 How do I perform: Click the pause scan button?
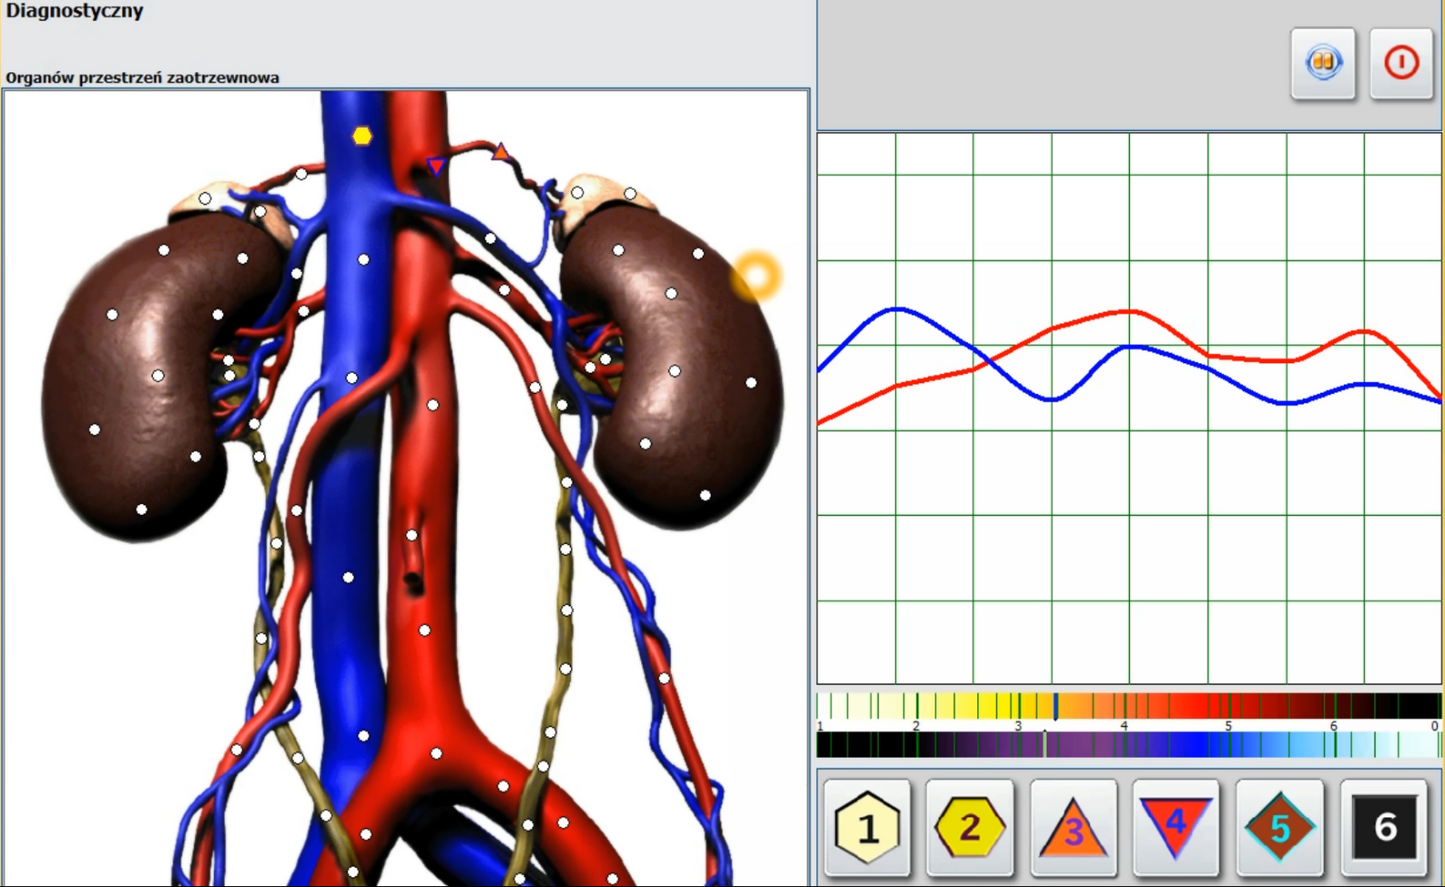[x=1322, y=63]
